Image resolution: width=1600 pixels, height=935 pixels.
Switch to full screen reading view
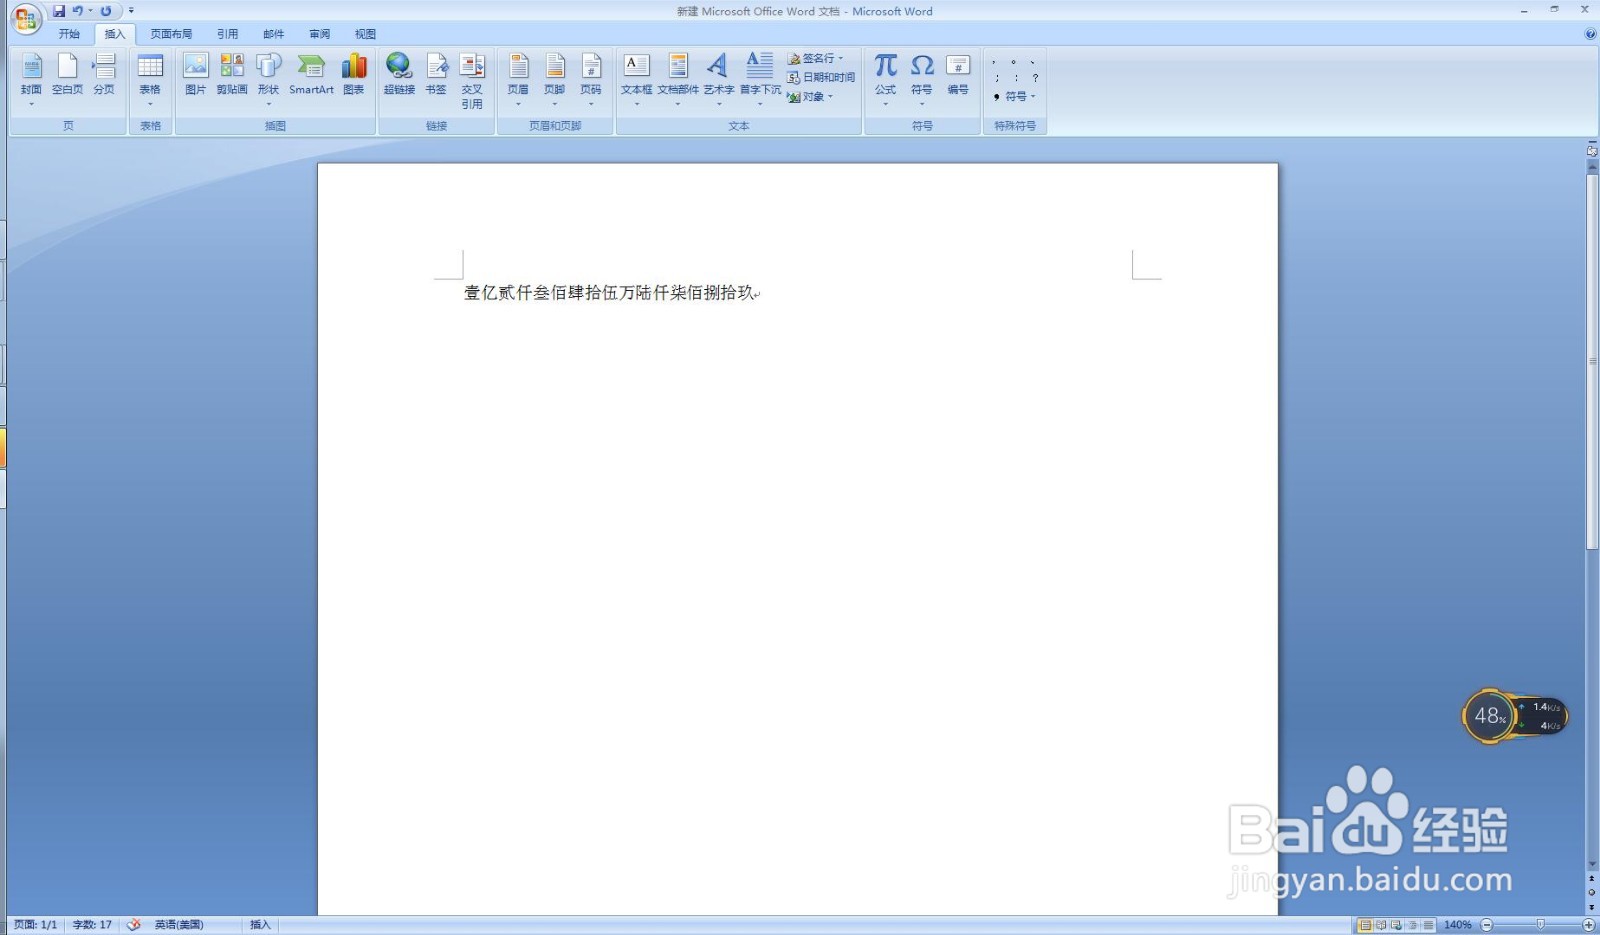click(x=1381, y=925)
